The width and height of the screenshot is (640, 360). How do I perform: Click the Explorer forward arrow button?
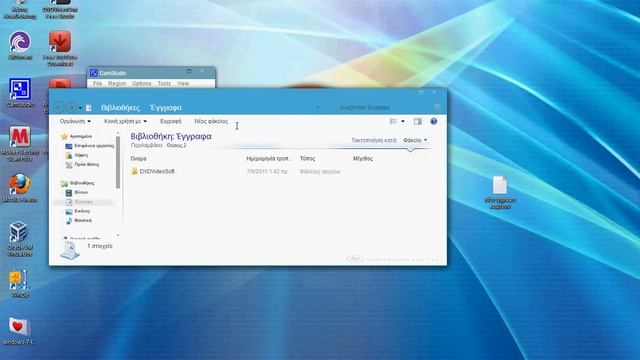click(x=71, y=107)
